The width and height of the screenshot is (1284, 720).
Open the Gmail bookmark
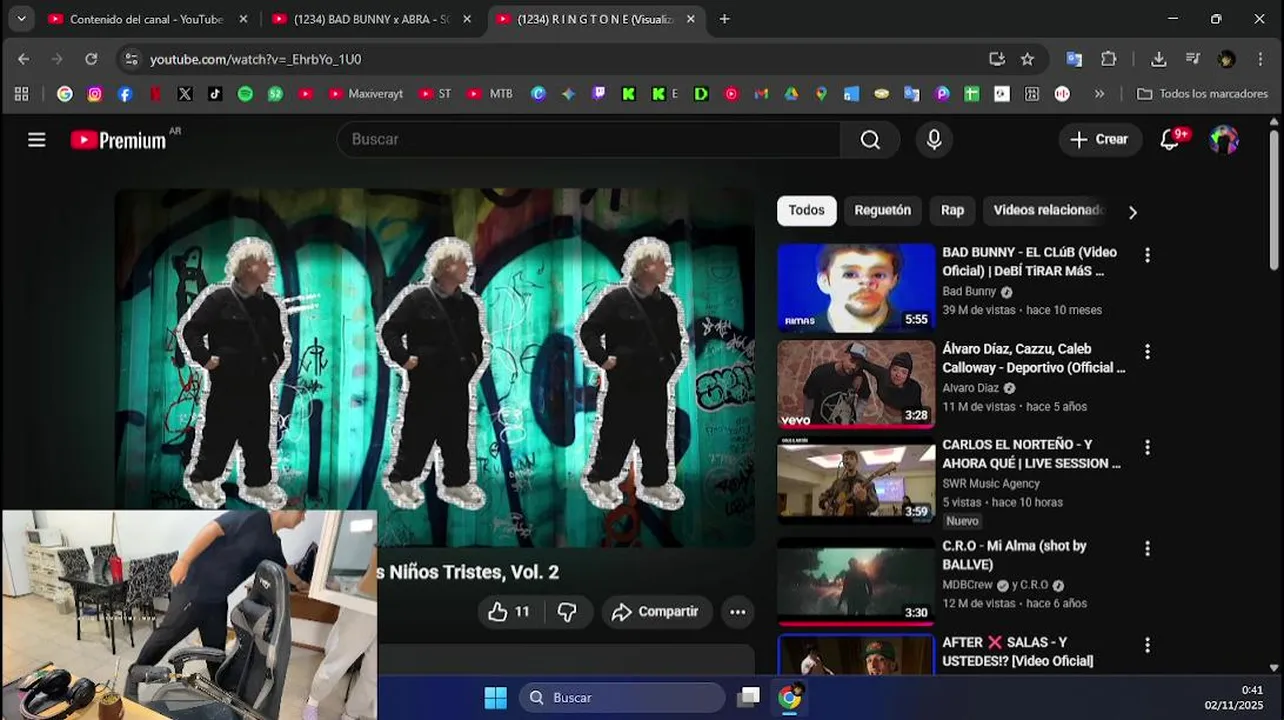(x=761, y=94)
